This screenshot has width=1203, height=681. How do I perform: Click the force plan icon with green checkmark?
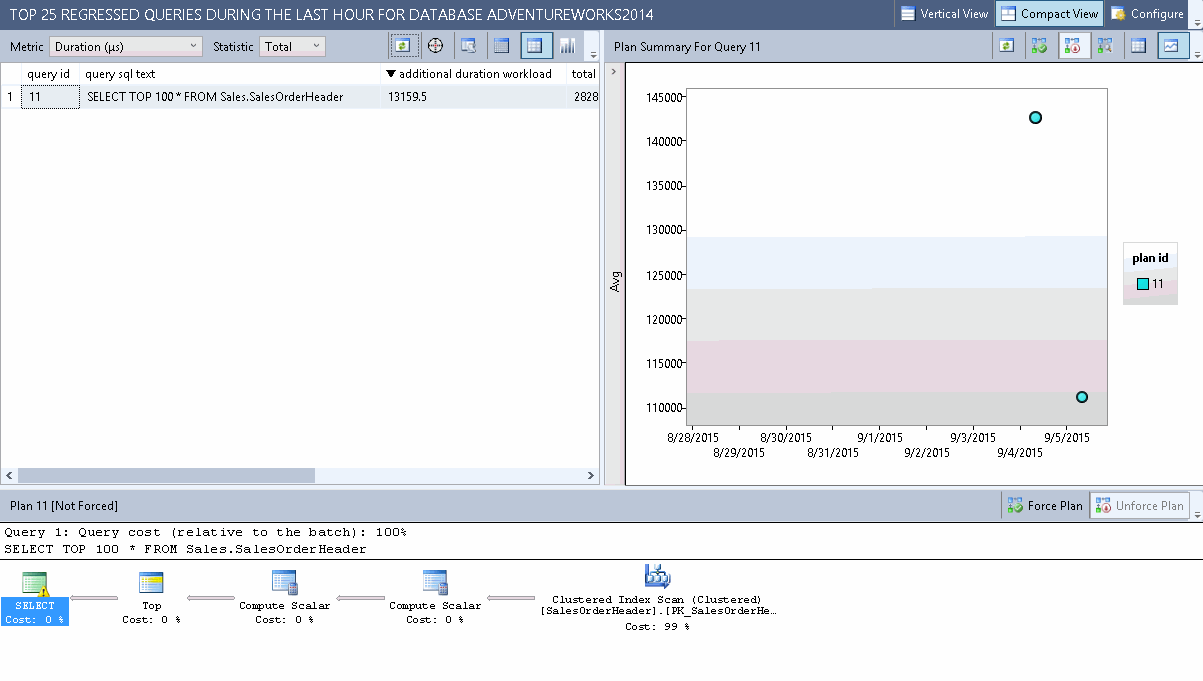click(x=1040, y=45)
